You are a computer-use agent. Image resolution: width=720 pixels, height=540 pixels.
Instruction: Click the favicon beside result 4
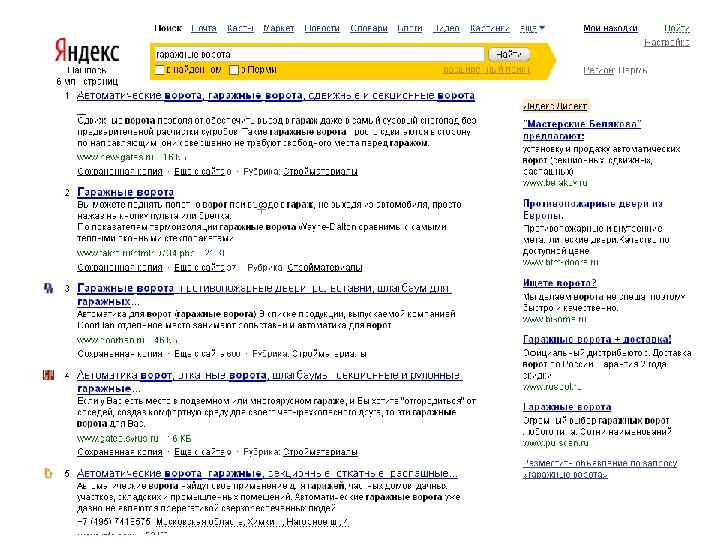click(x=48, y=375)
